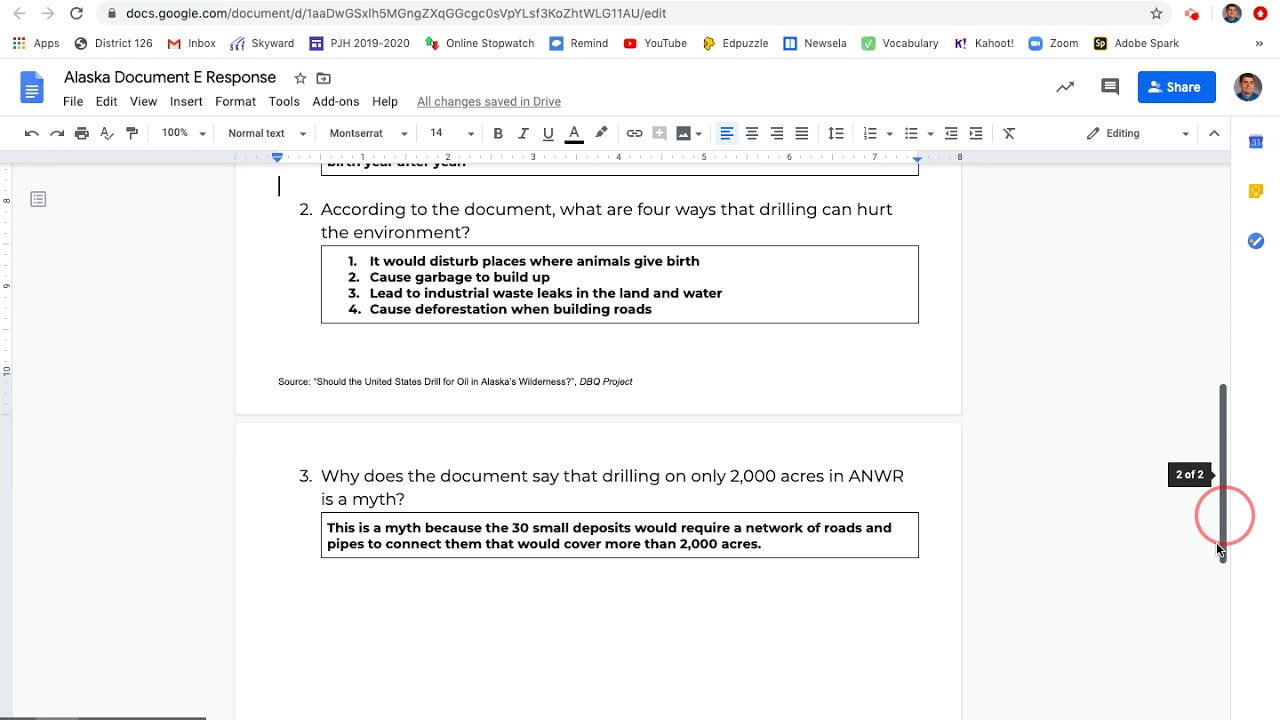Select left align
Image resolution: width=1280 pixels, height=720 pixels.
(727, 133)
